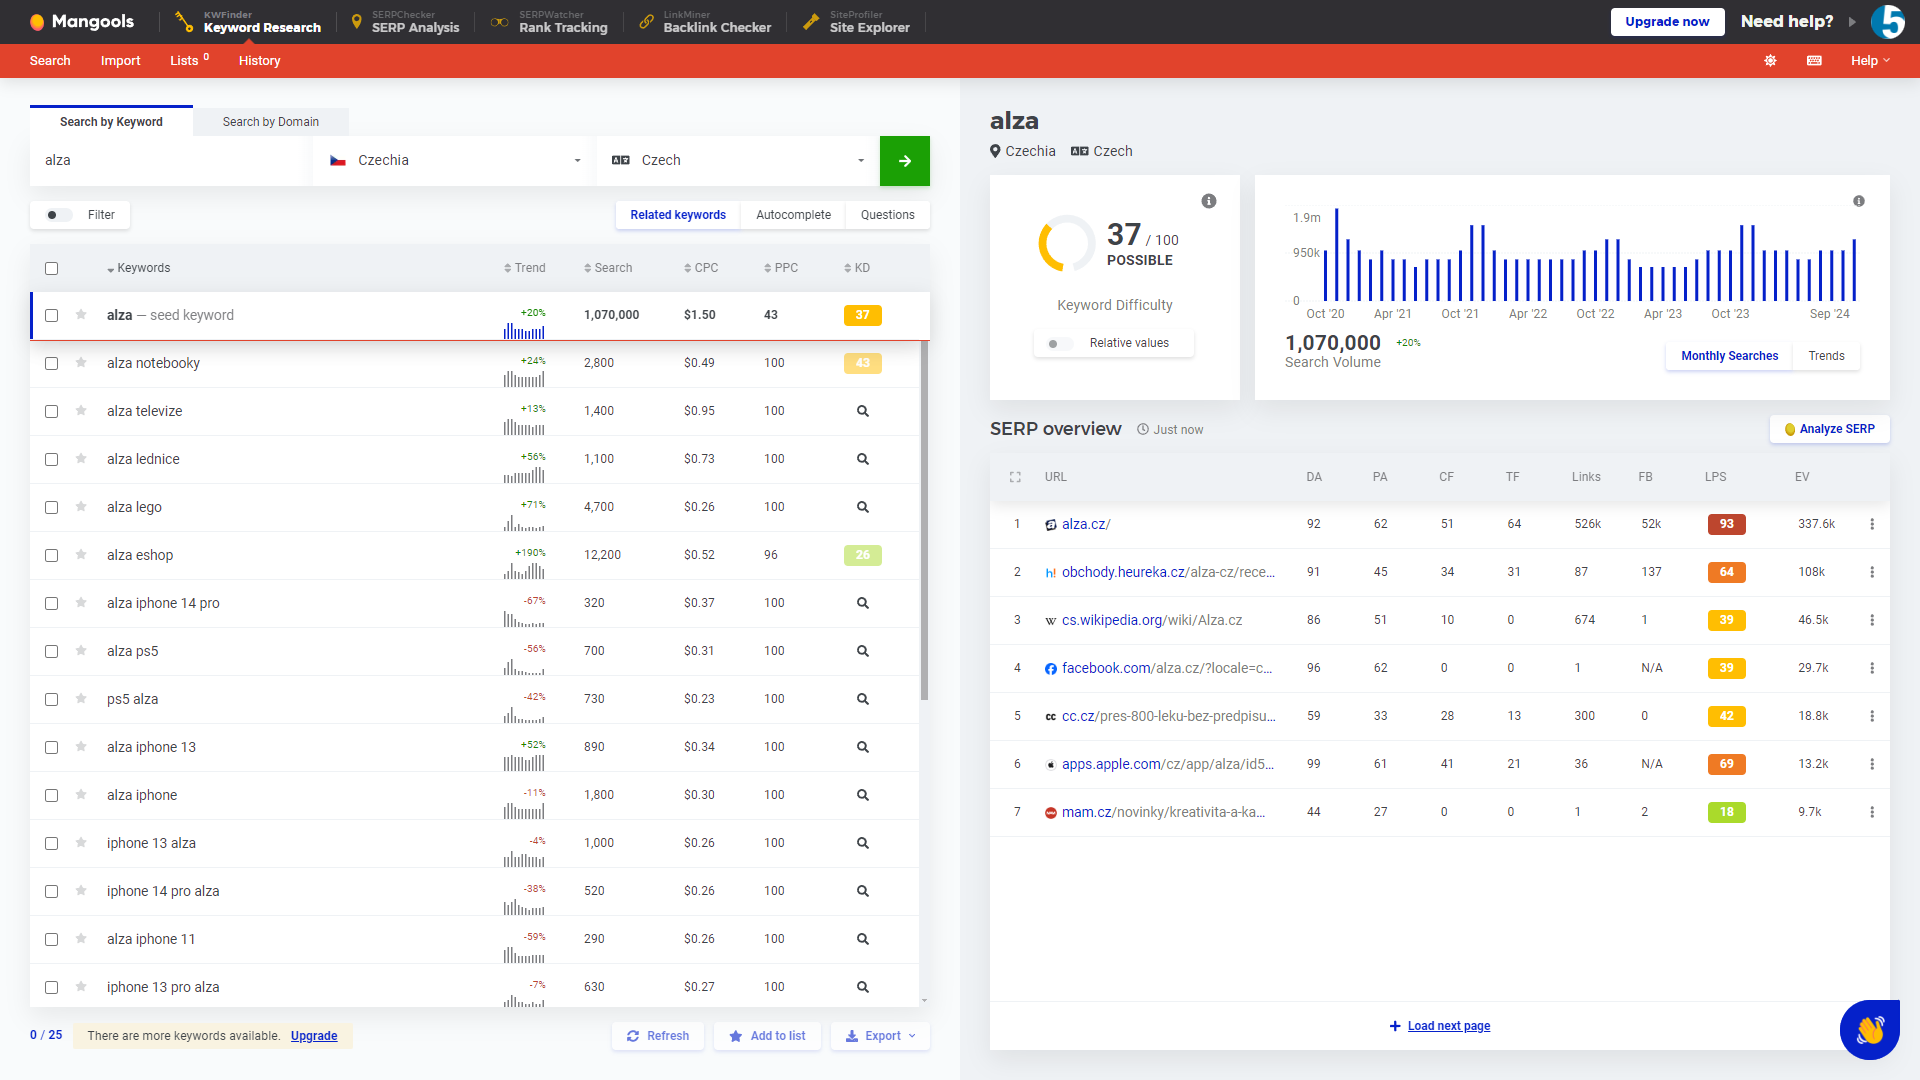Open more options for alza.cz result
The image size is (1920, 1080).
point(1872,524)
